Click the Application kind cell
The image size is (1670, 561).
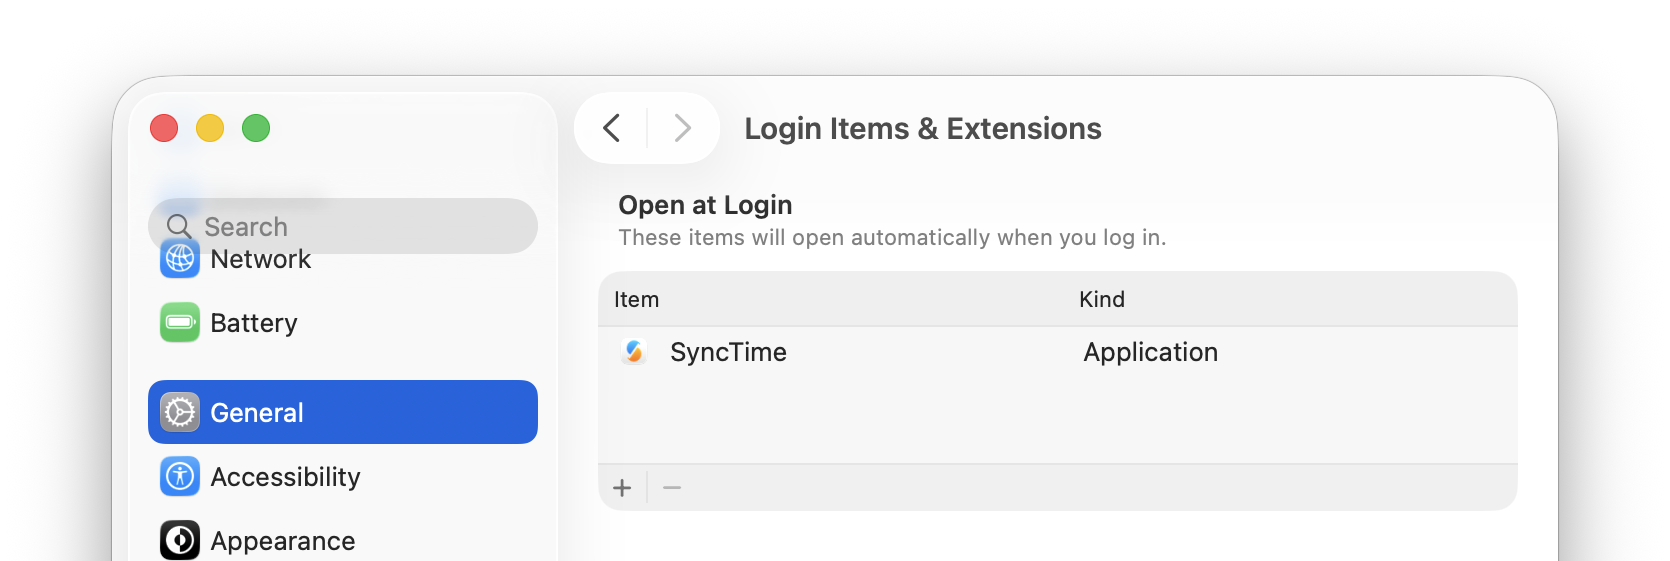pyautogui.click(x=1151, y=352)
